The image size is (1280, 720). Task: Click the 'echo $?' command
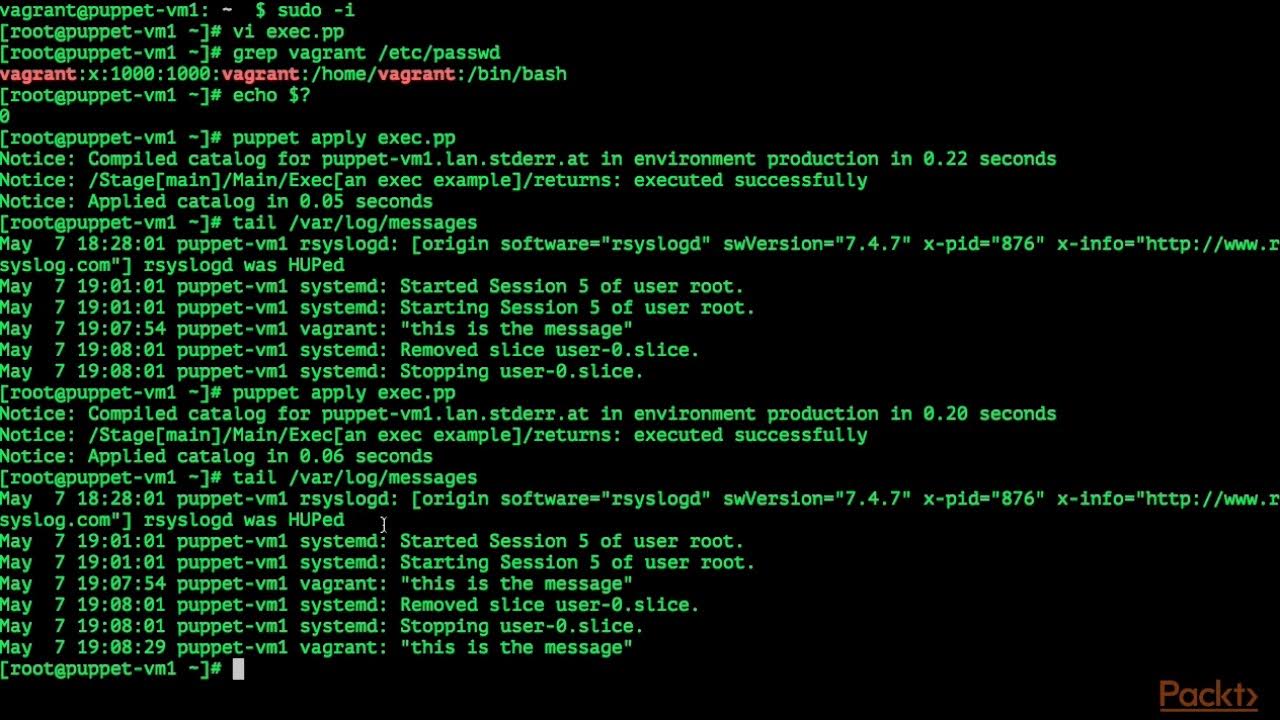tap(271, 96)
